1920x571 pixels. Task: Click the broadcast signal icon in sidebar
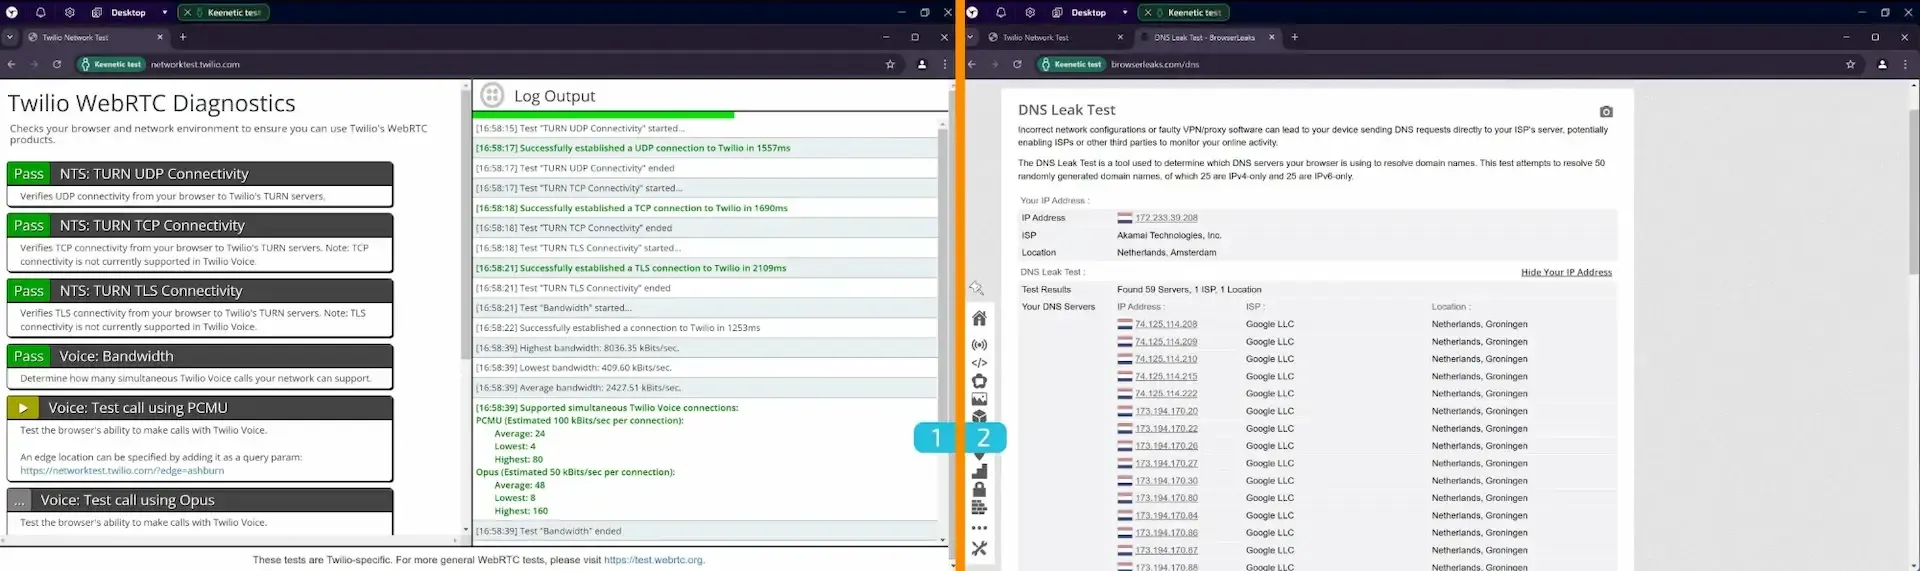point(979,345)
